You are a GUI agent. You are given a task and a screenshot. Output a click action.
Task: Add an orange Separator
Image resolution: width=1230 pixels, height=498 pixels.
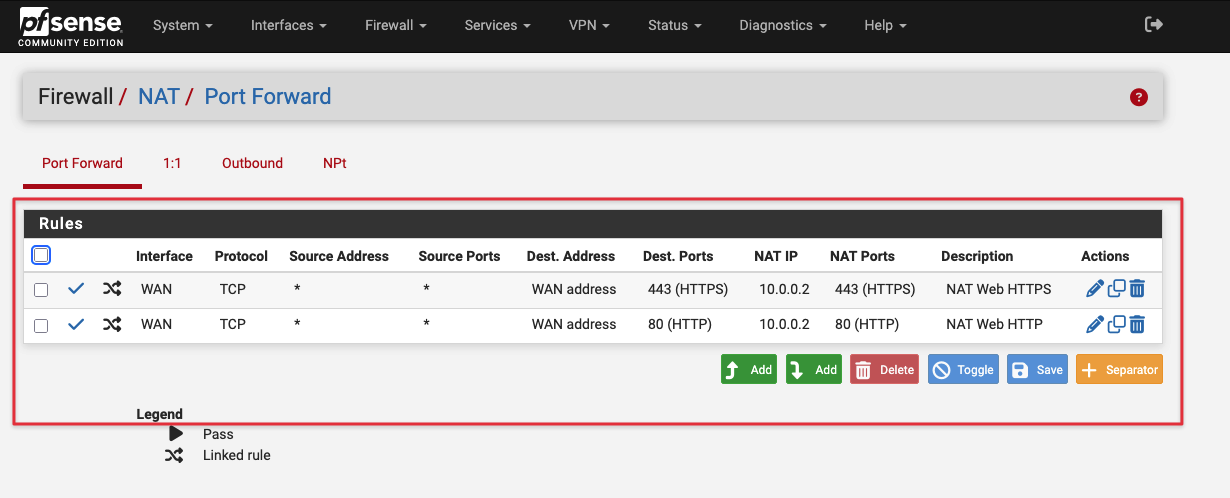click(1119, 370)
